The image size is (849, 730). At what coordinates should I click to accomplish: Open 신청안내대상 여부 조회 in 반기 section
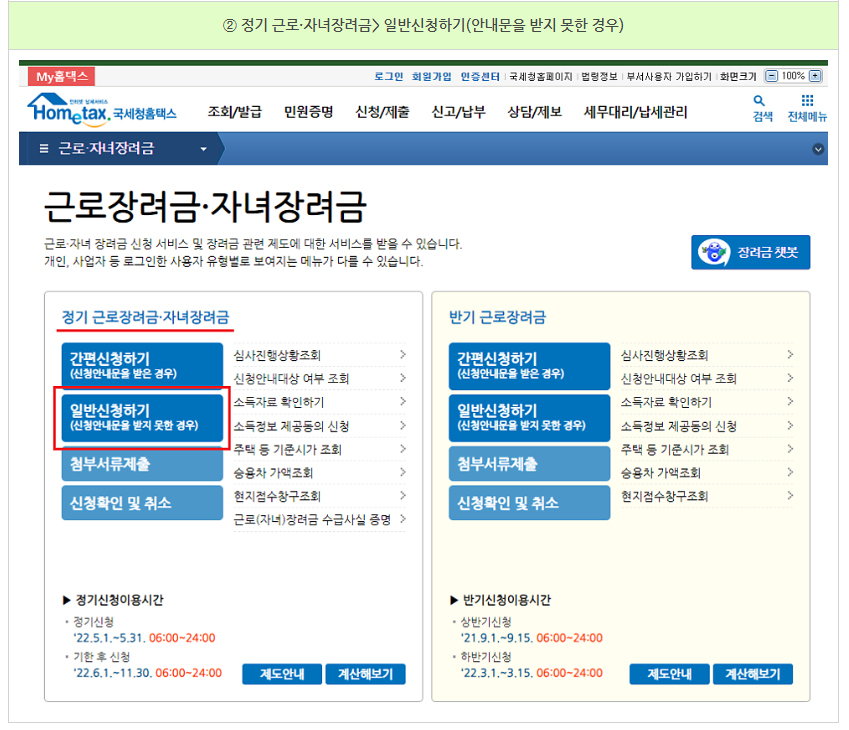pyautogui.click(x=707, y=379)
